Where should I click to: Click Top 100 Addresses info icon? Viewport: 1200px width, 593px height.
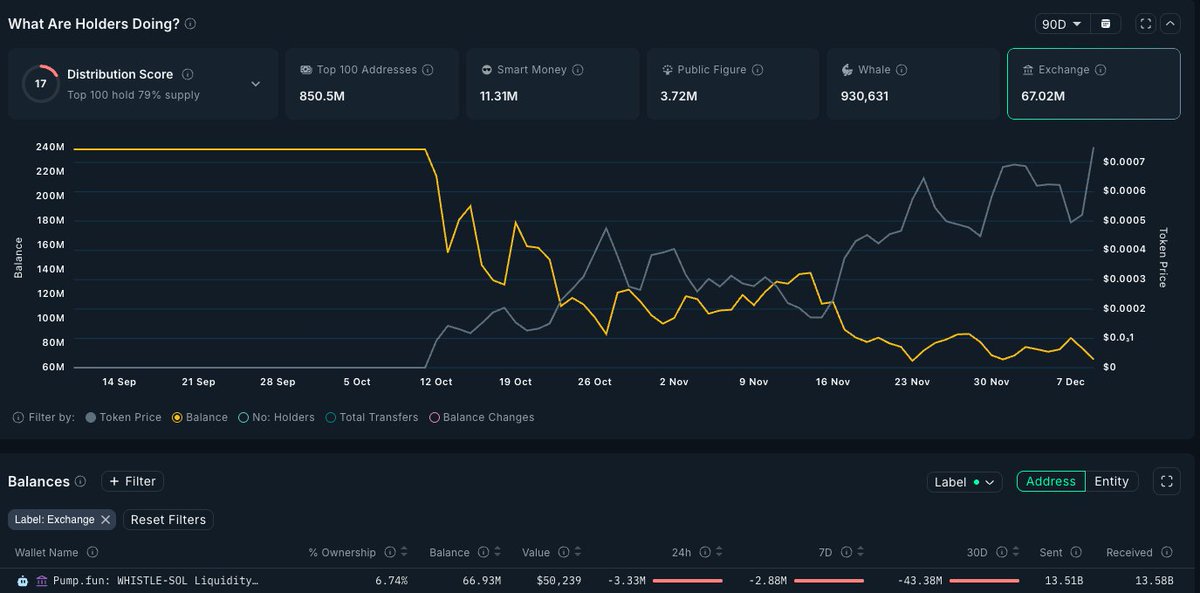click(x=428, y=70)
